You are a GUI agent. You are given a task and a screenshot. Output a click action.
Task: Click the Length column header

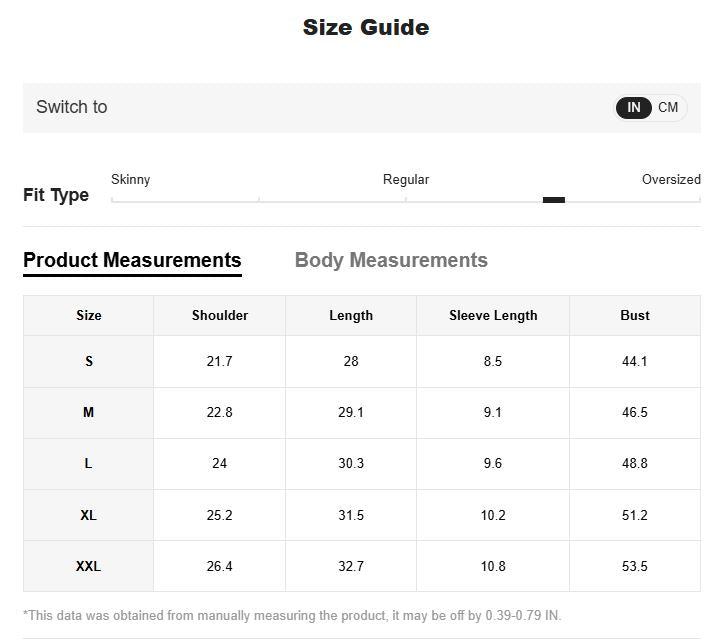click(x=351, y=315)
